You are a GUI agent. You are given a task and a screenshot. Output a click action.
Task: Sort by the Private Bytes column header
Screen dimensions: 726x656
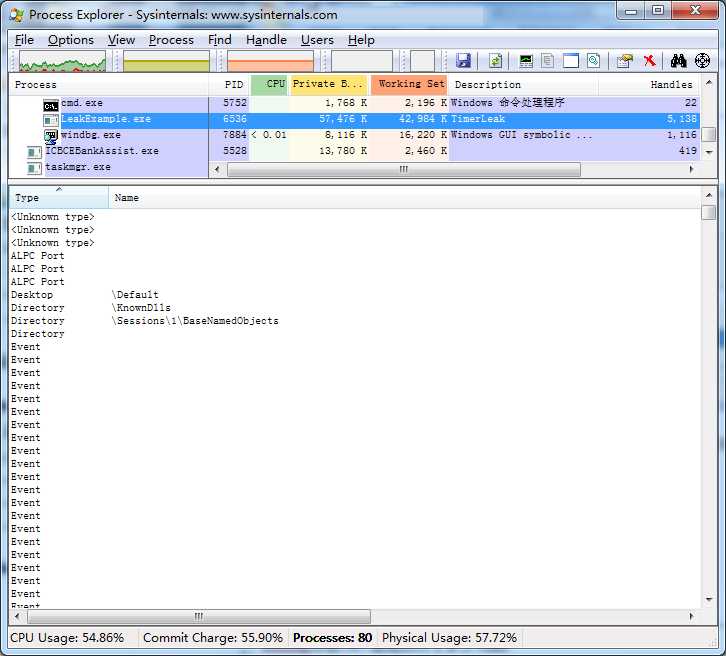(x=329, y=85)
